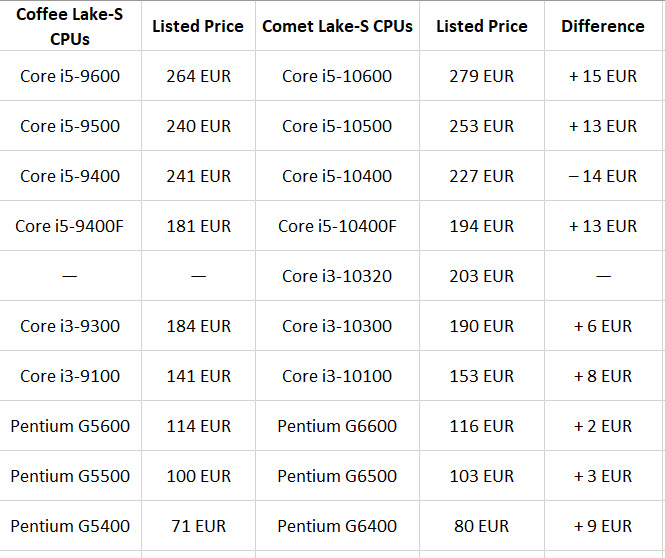Click the 279 EUR price cell
This screenshot has height=558, width=665.
[482, 76]
